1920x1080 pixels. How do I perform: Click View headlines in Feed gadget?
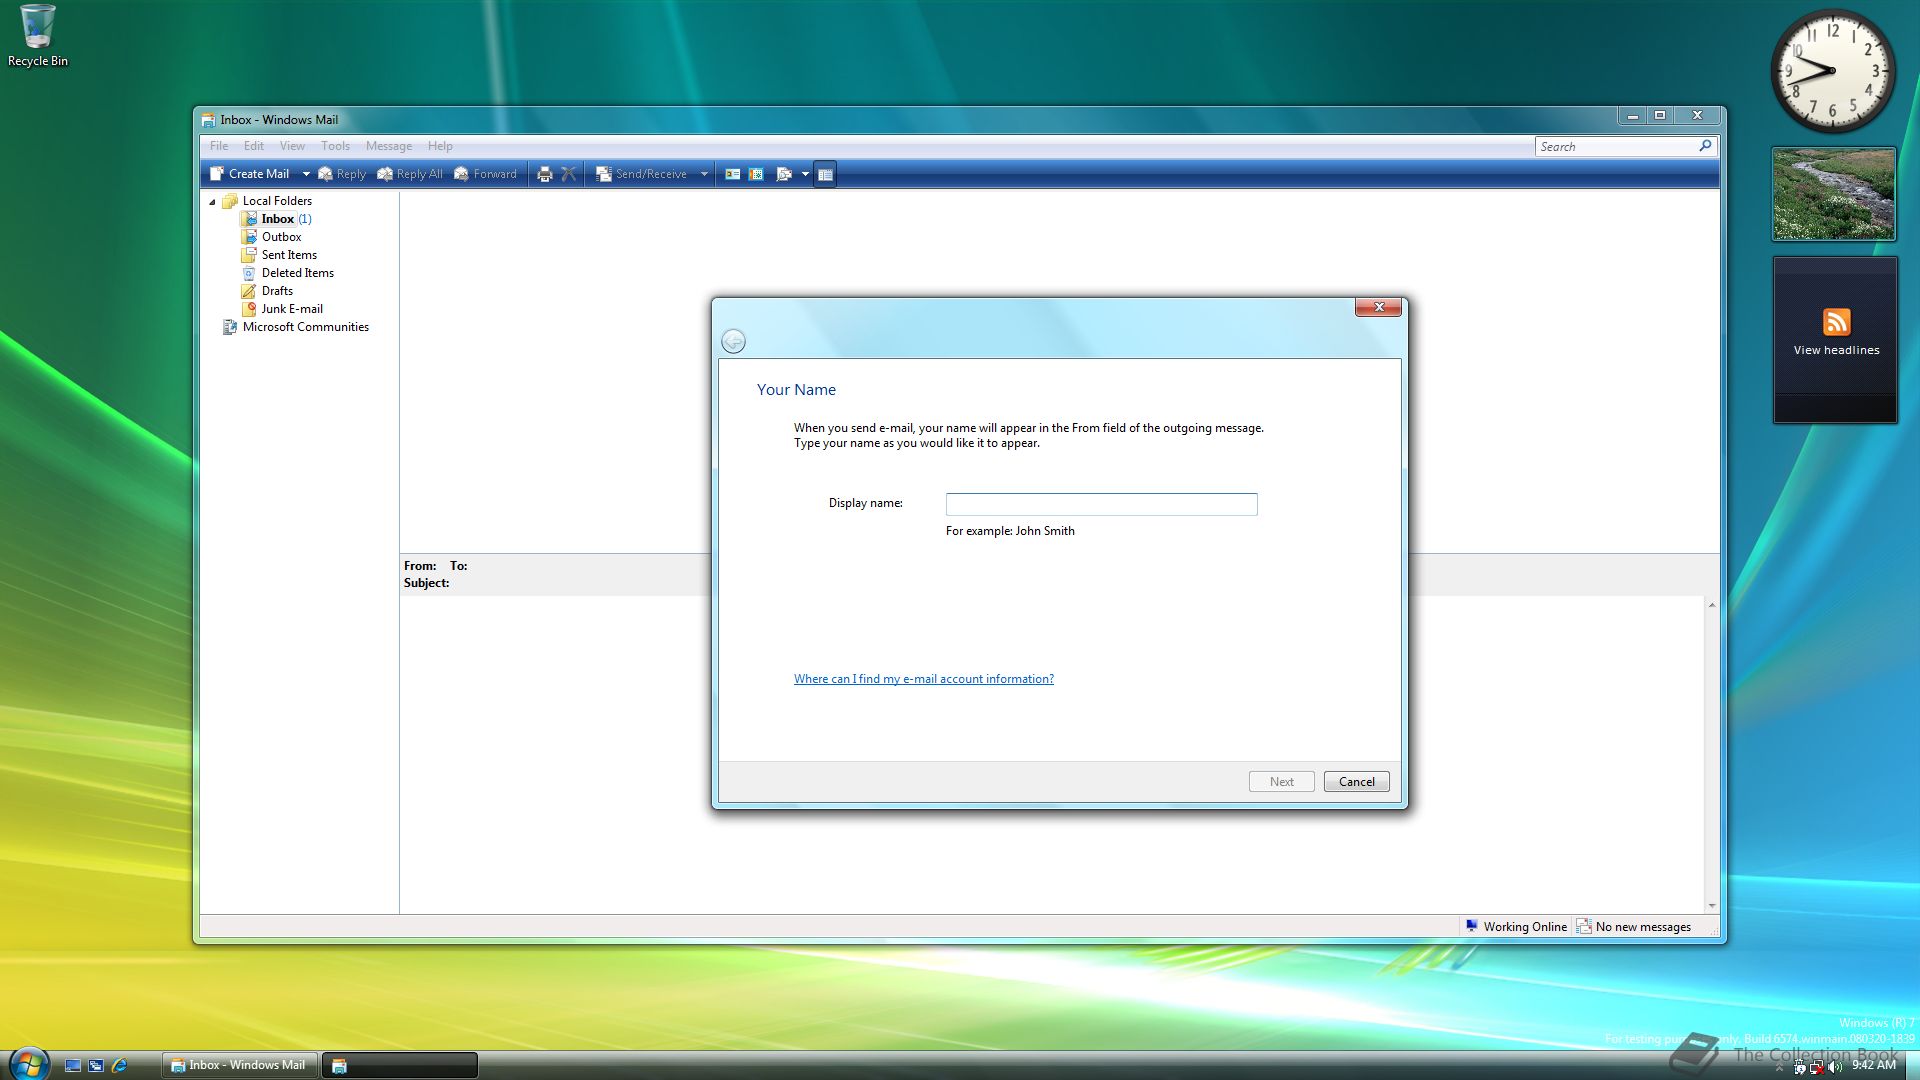point(1836,350)
